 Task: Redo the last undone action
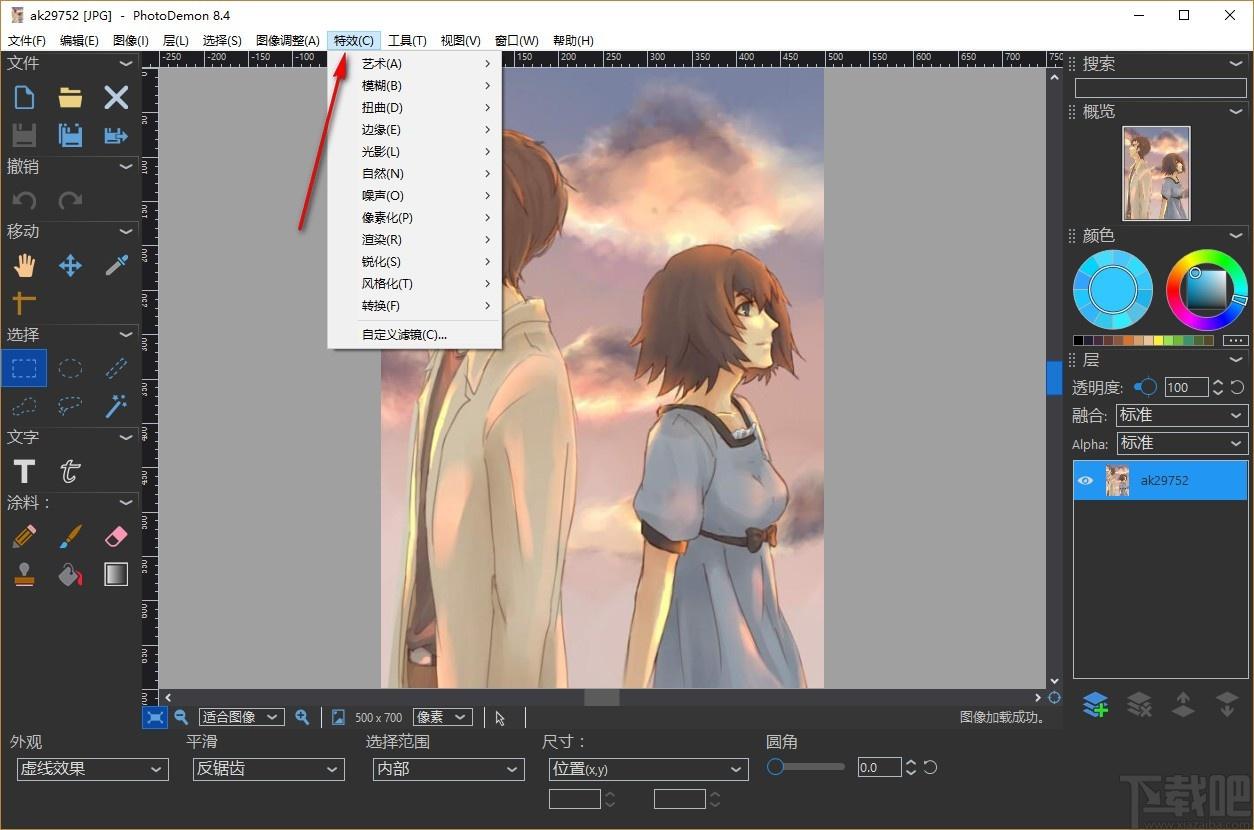[x=70, y=200]
